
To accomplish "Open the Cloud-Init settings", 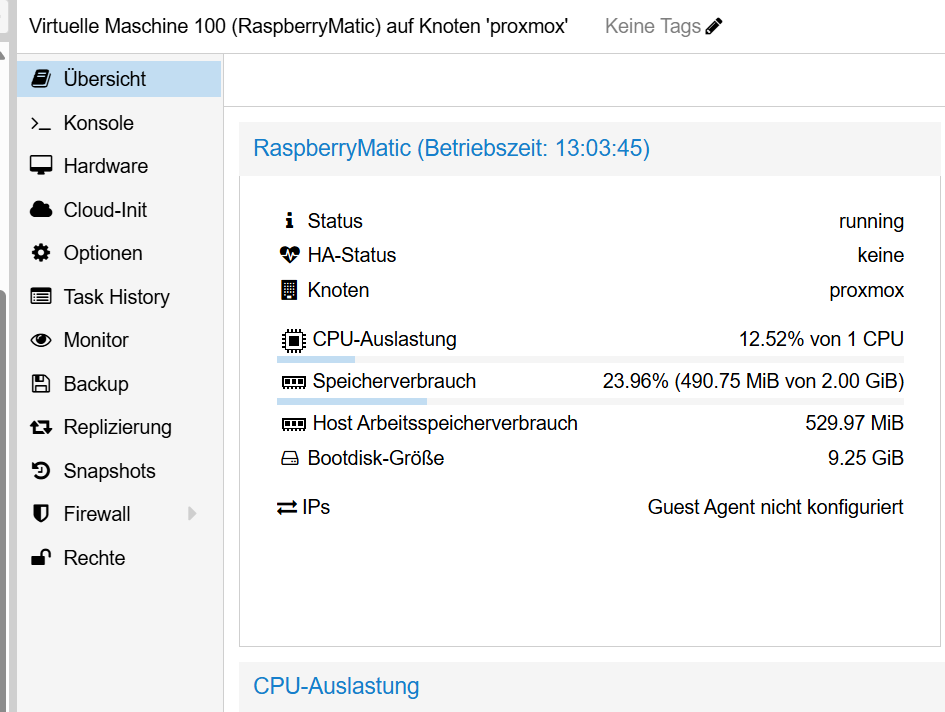I will point(119,210).
